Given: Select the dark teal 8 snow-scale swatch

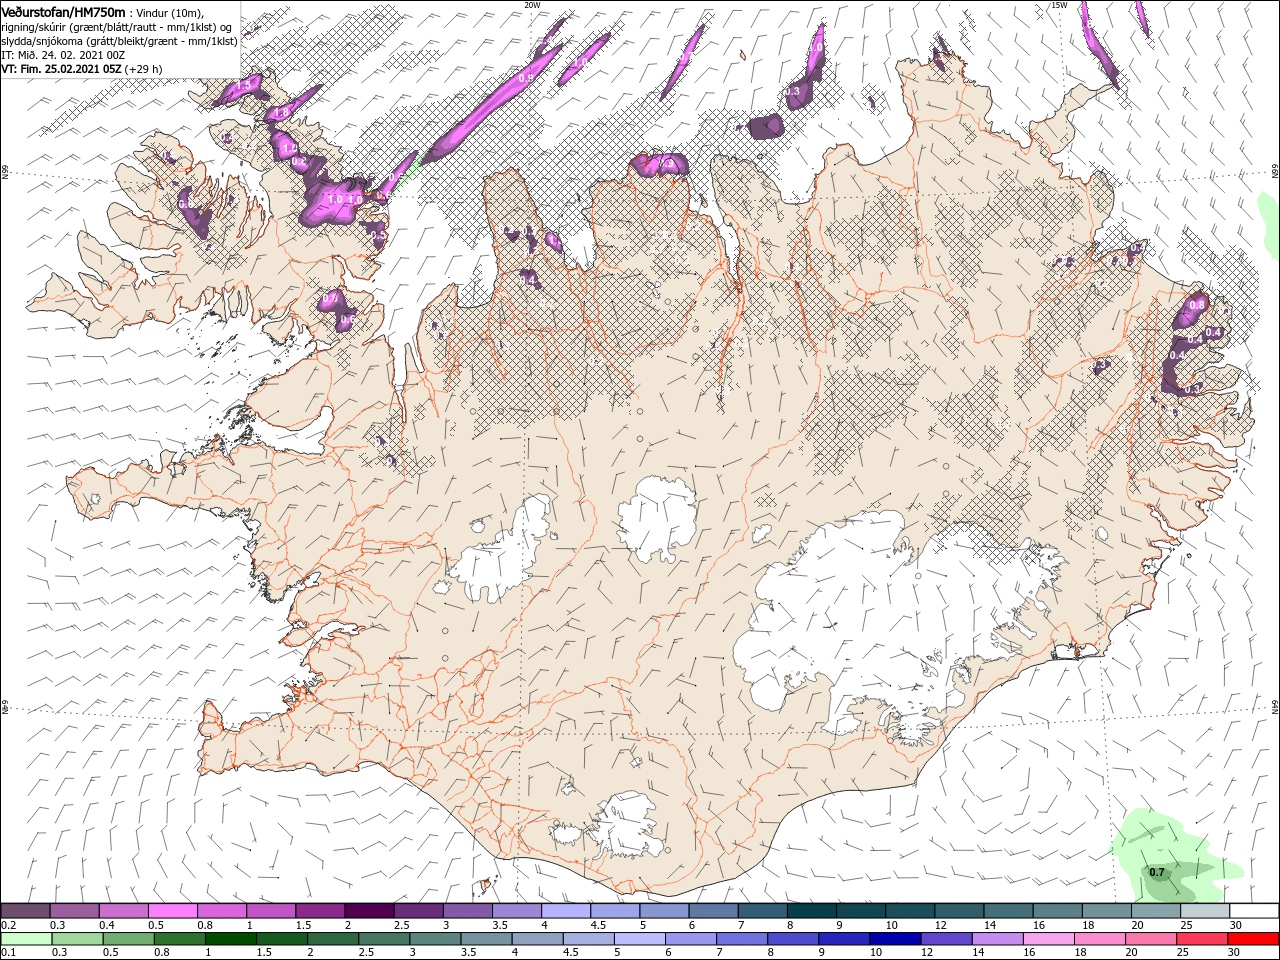Looking at the screenshot, I should (811, 911).
